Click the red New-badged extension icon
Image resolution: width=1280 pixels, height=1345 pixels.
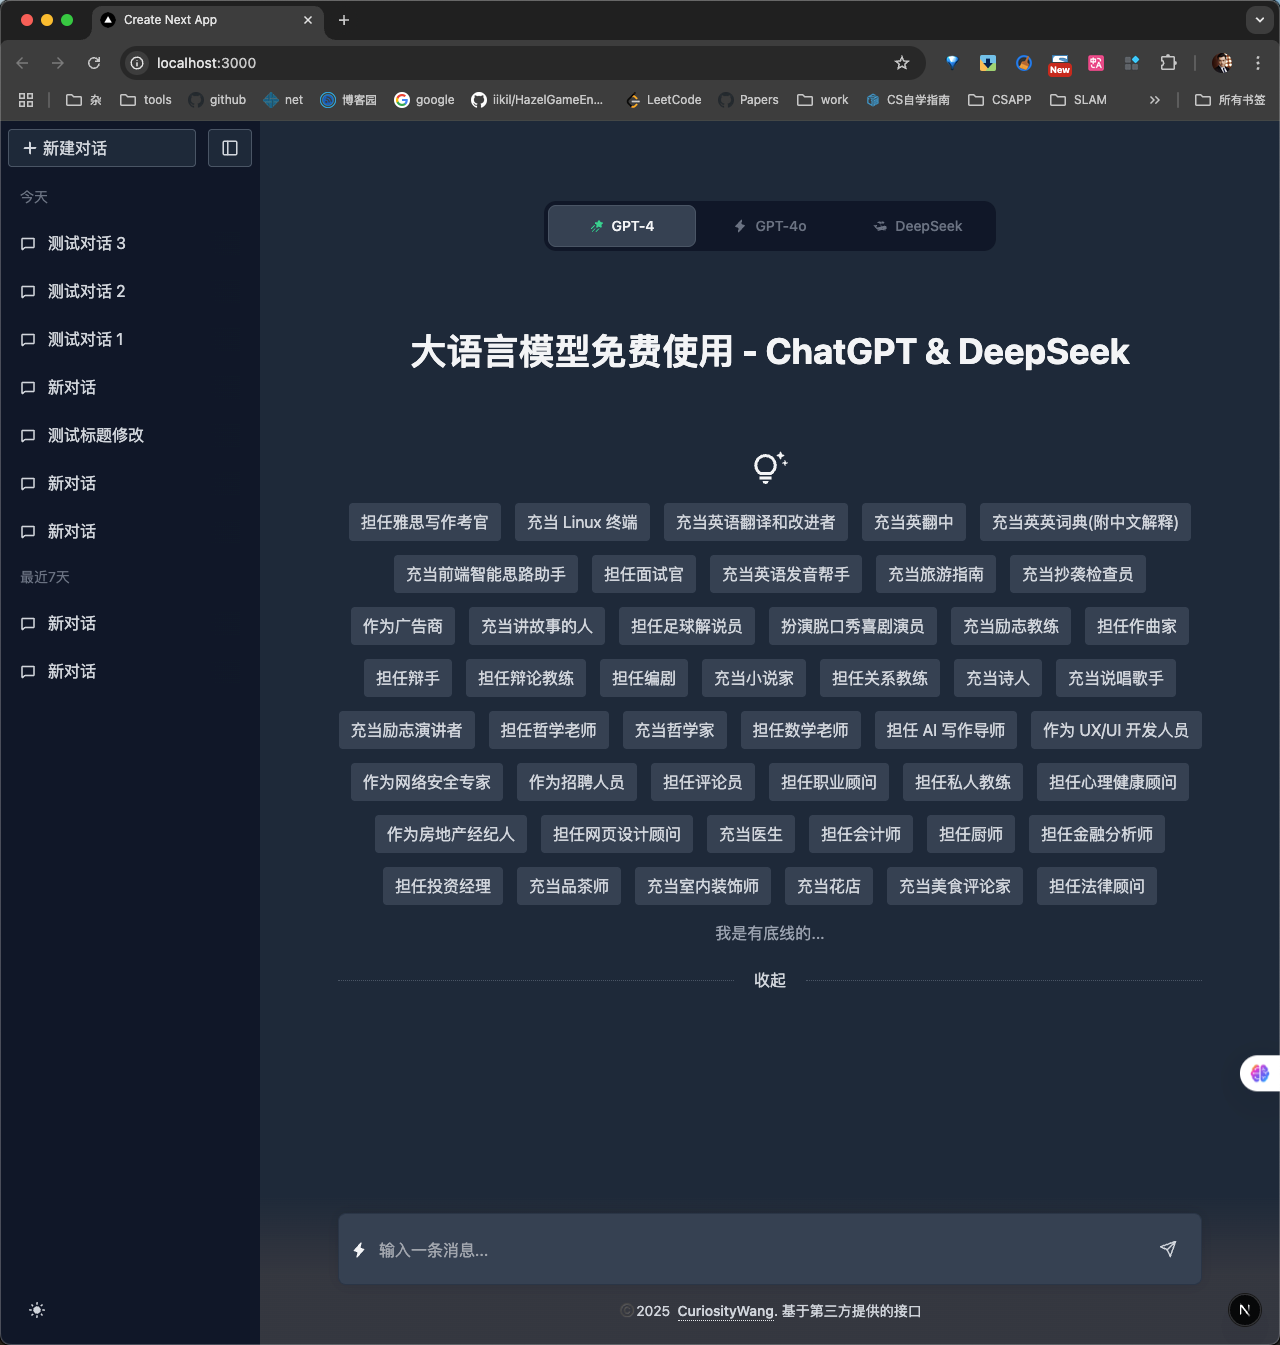[x=1060, y=64]
